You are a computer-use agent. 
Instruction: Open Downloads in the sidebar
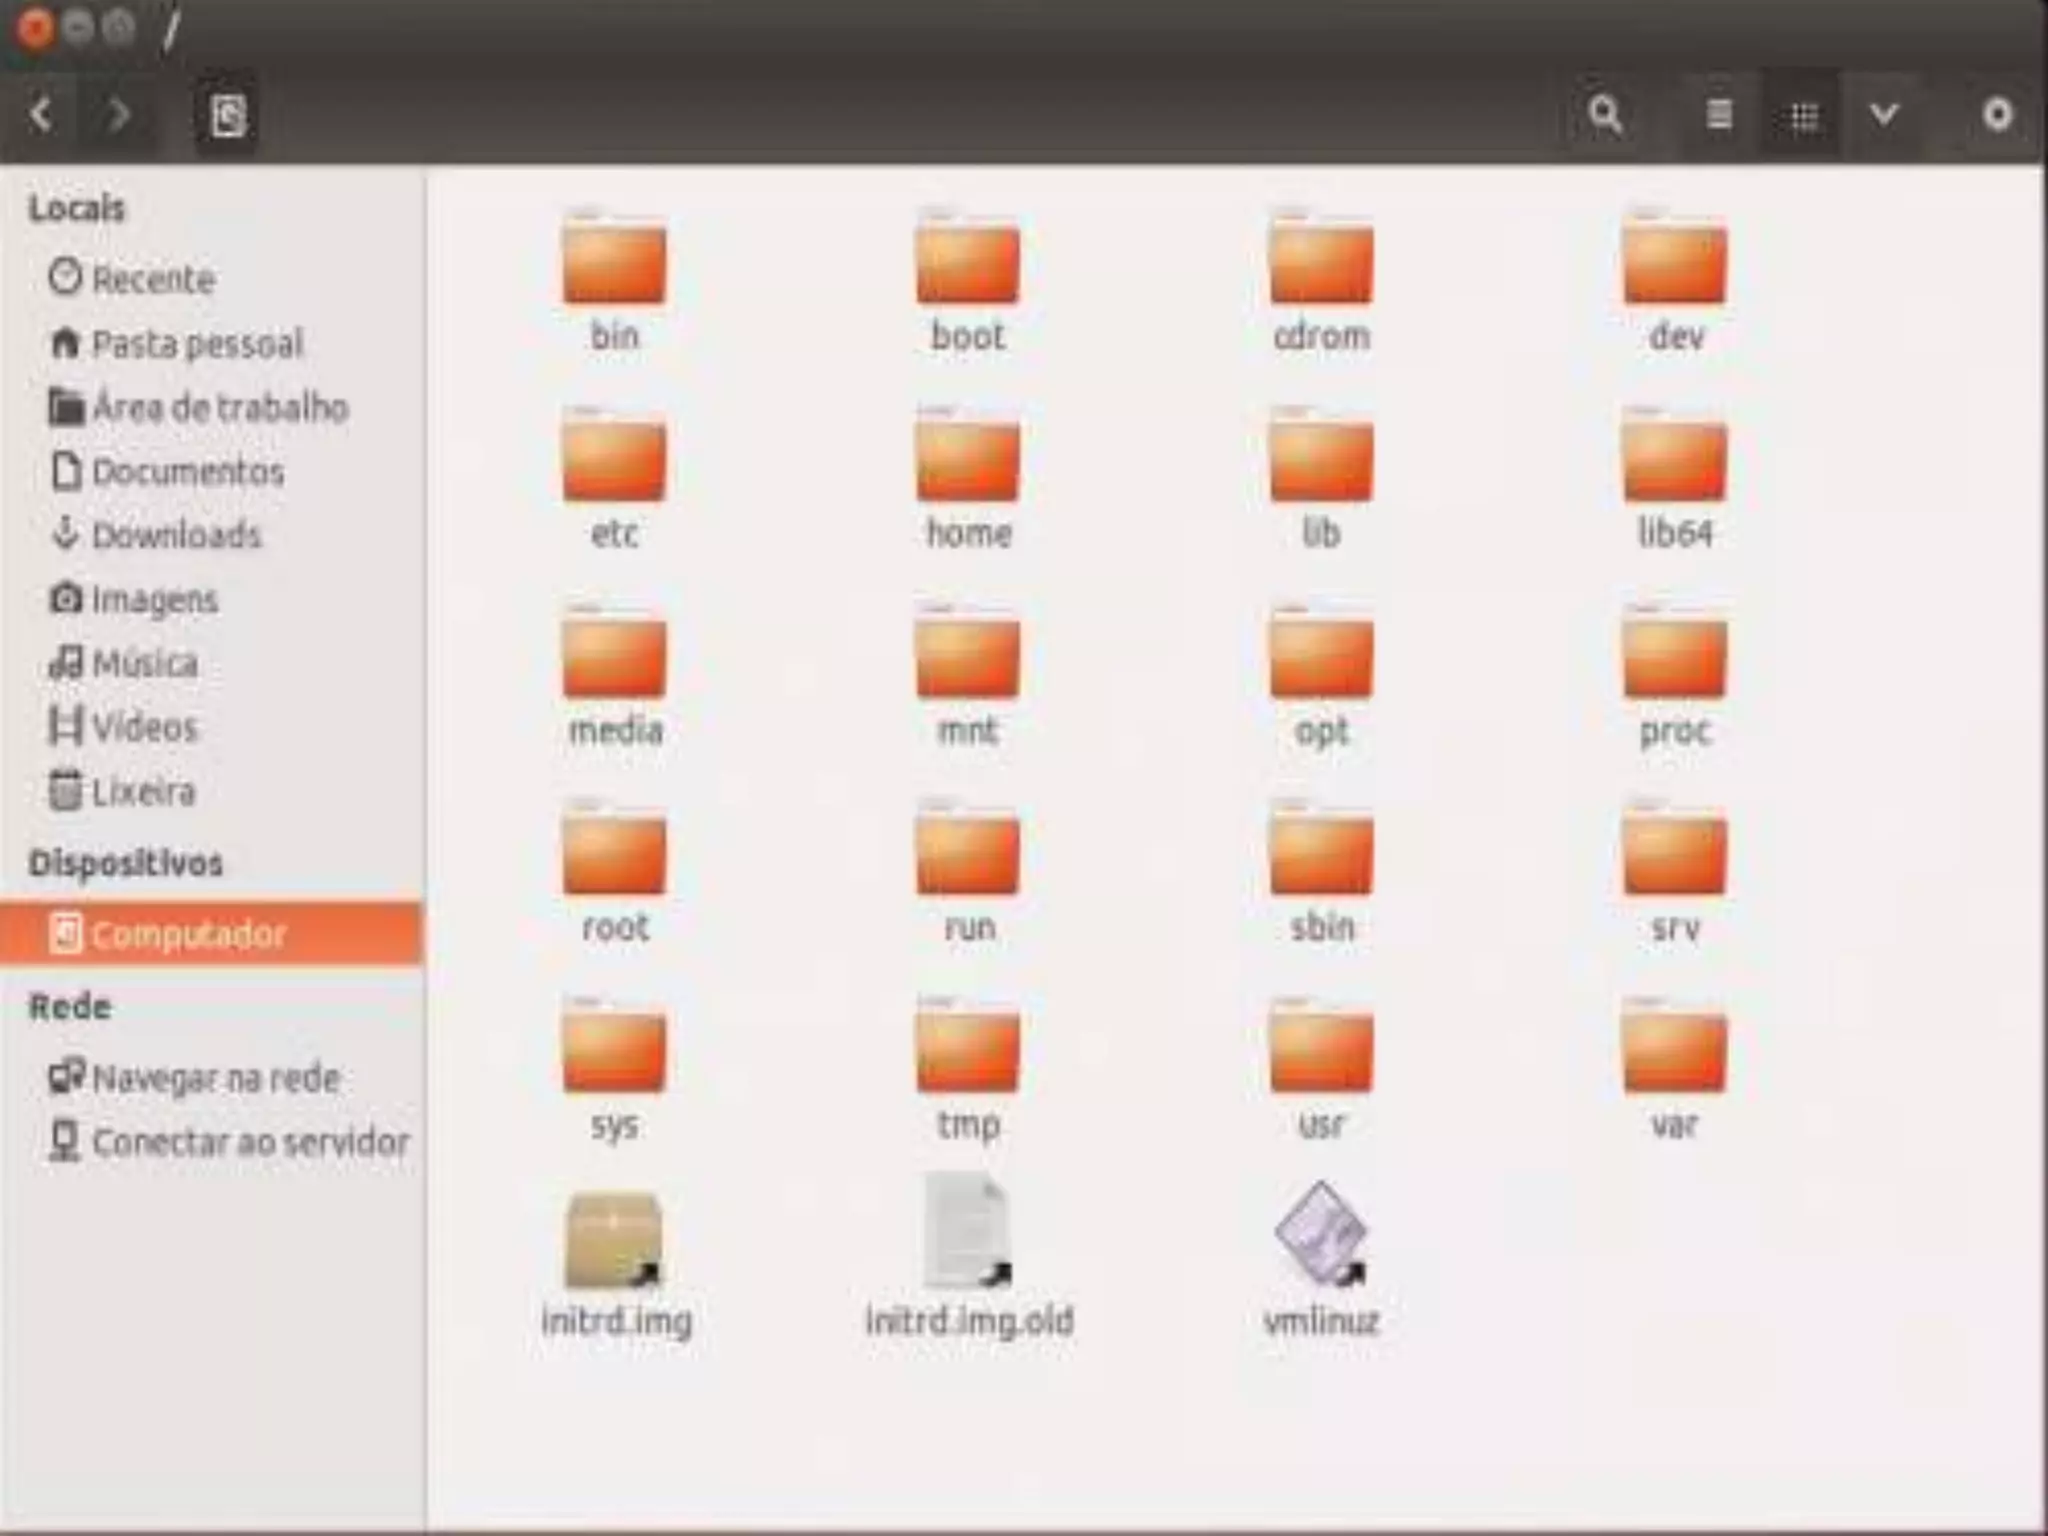click(175, 535)
